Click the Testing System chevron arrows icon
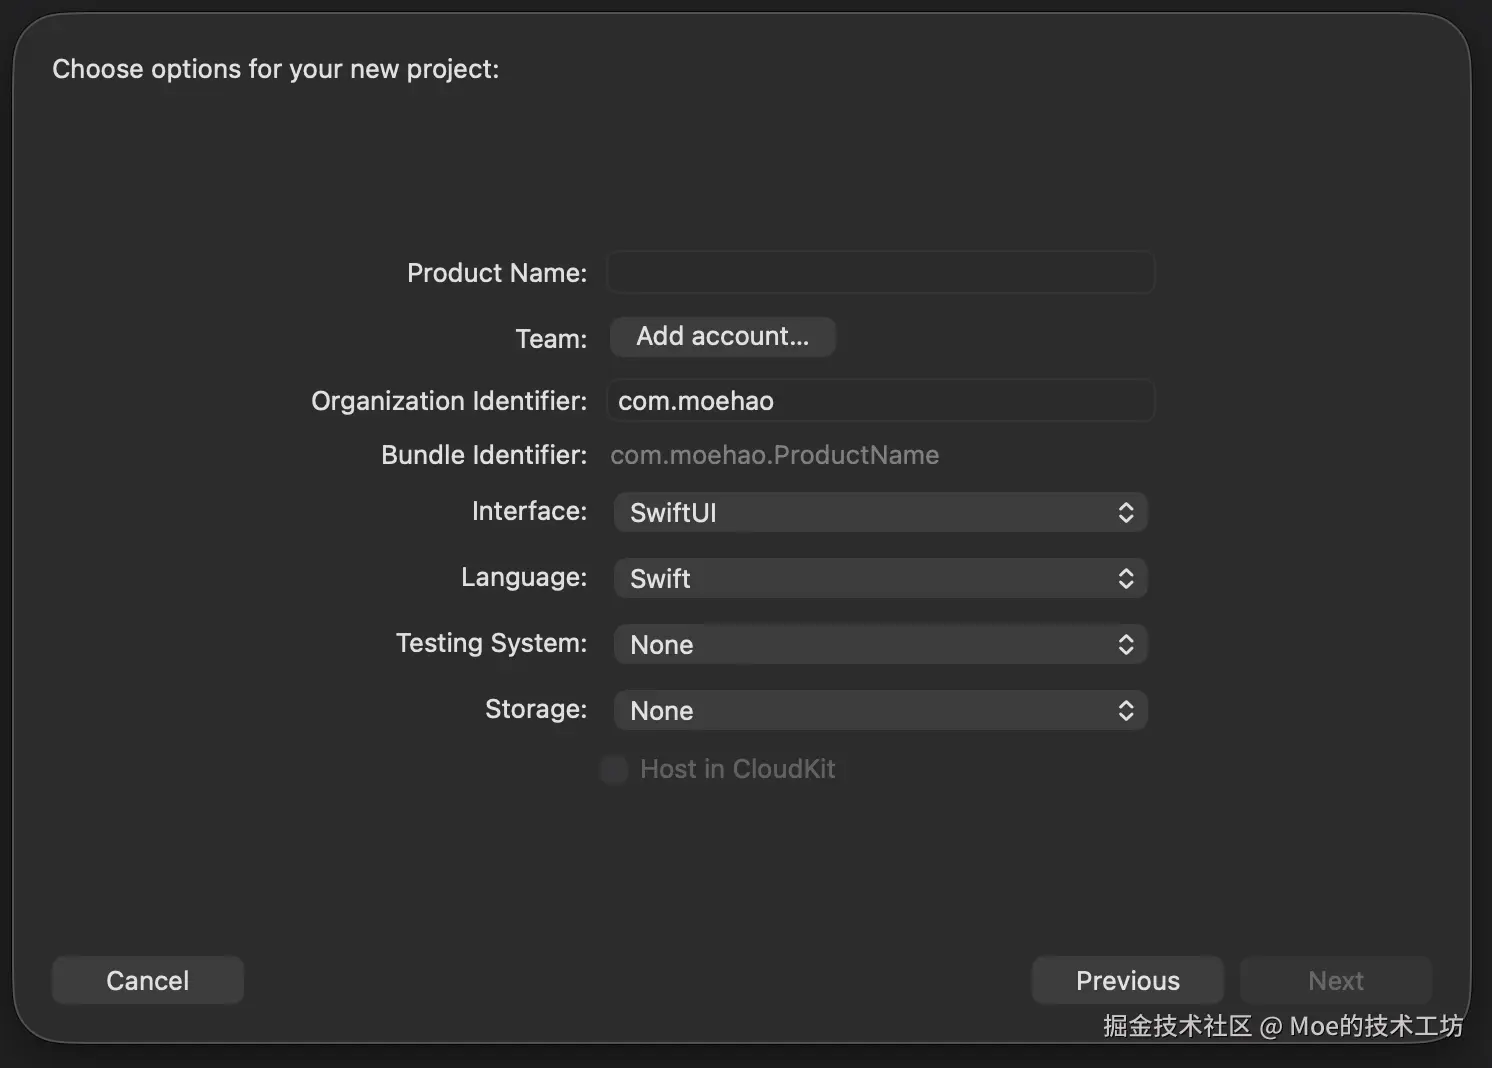Screen dimensions: 1492x1068 pos(1125,645)
